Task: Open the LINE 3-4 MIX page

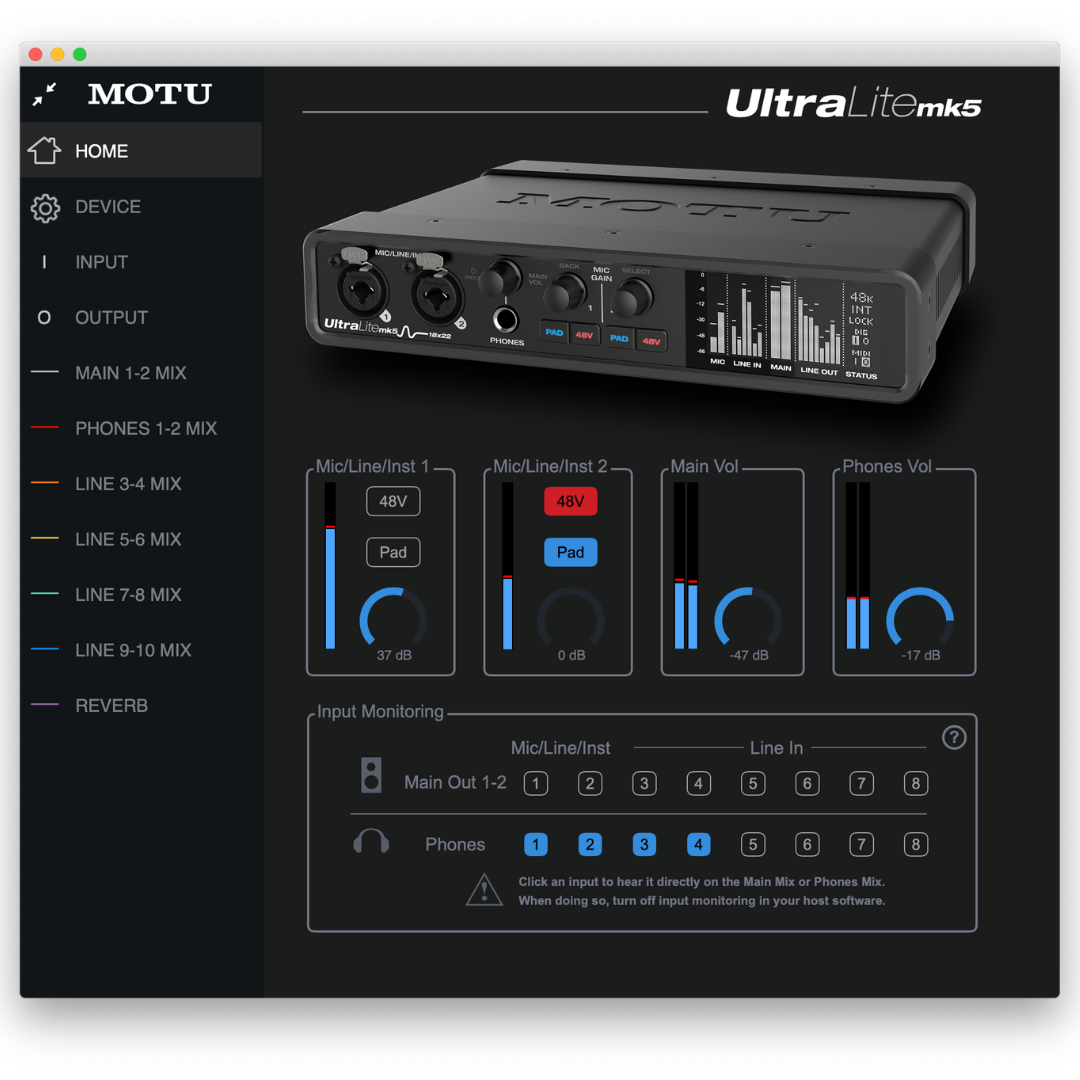Action: pyautogui.click(x=141, y=484)
